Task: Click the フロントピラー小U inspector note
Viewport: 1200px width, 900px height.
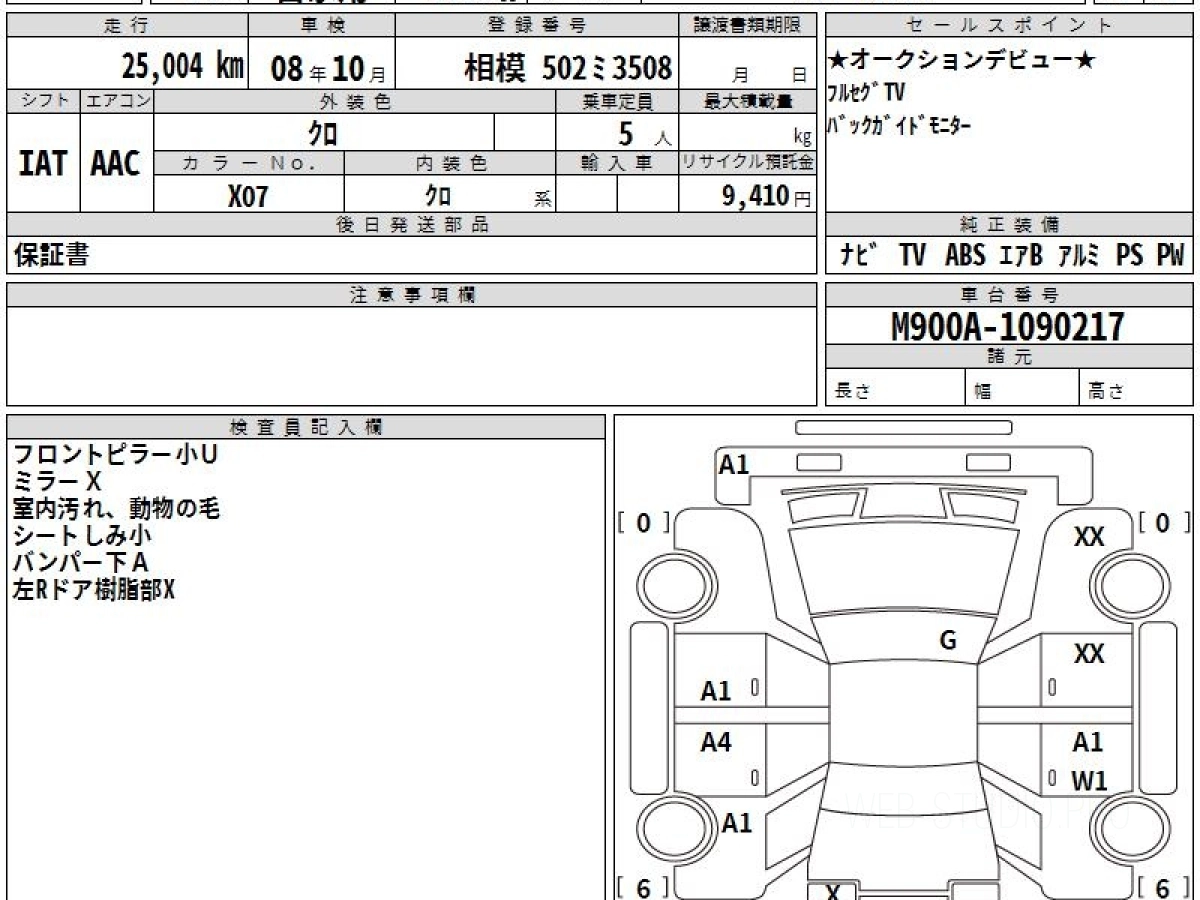Action: [x=114, y=455]
